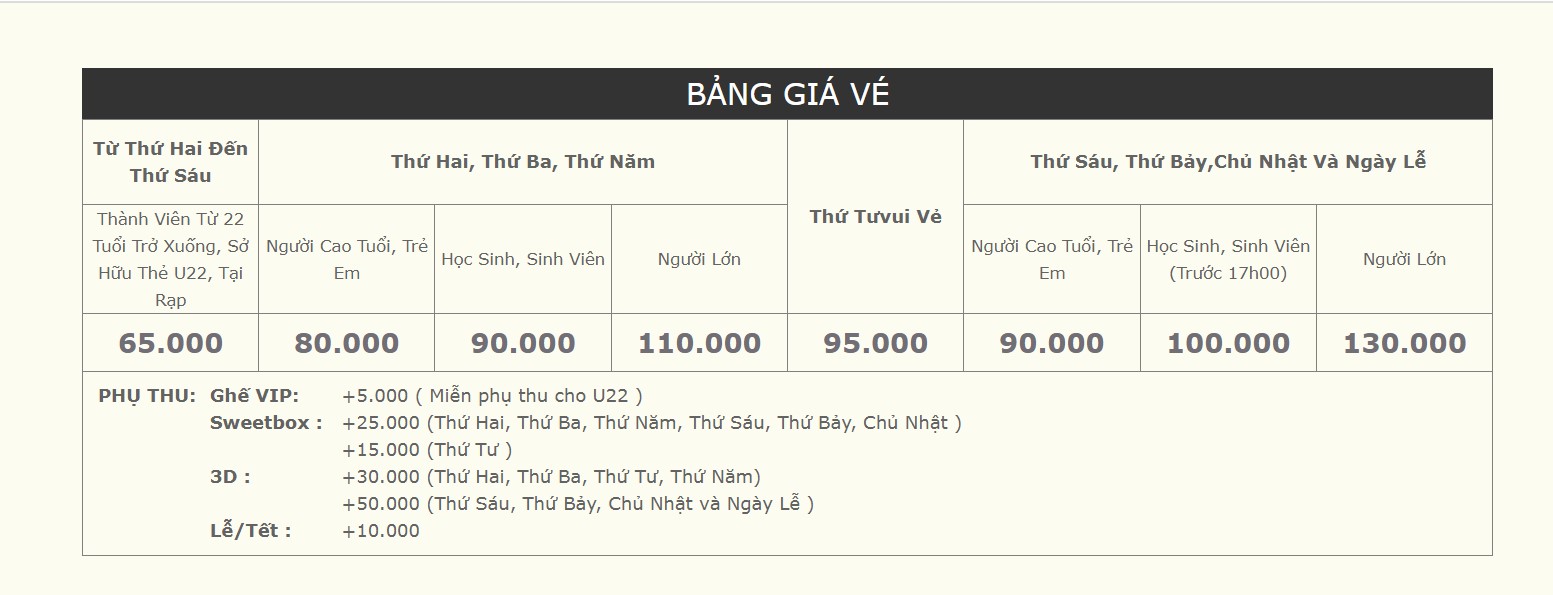This screenshot has width=1553, height=595.
Task: Click the Thứ Sáu, Thứ Bảy, Chủ Nhật header
Action: tap(1228, 162)
